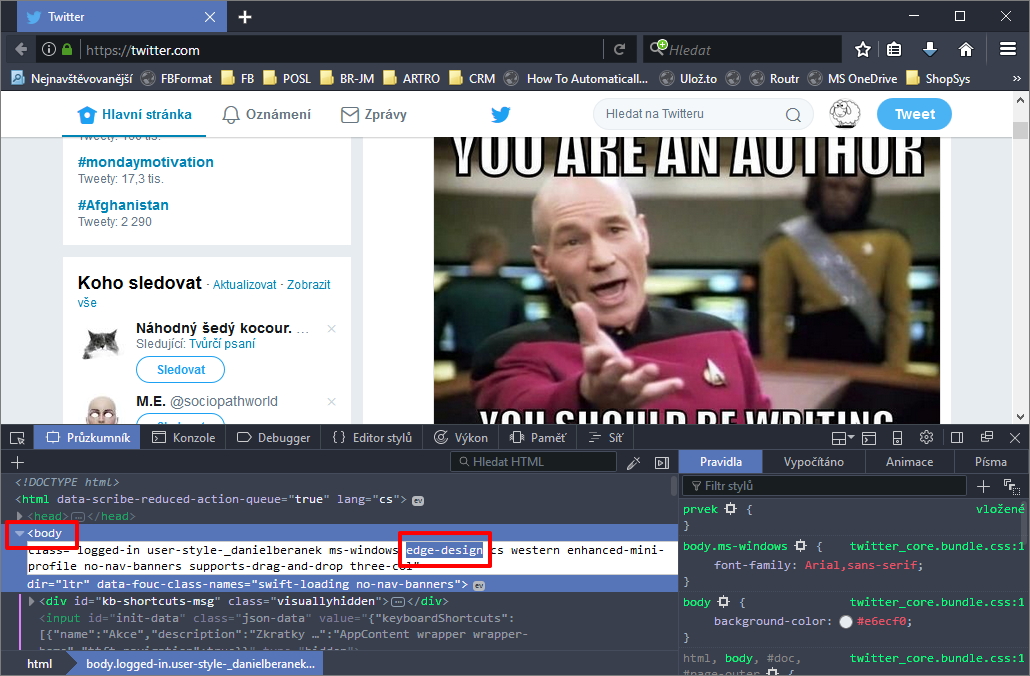
Task: Add a new CSS rule
Action: pyautogui.click(x=983, y=486)
